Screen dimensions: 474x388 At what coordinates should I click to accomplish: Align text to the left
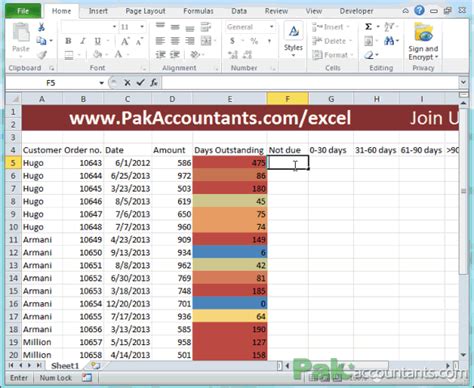160,41
